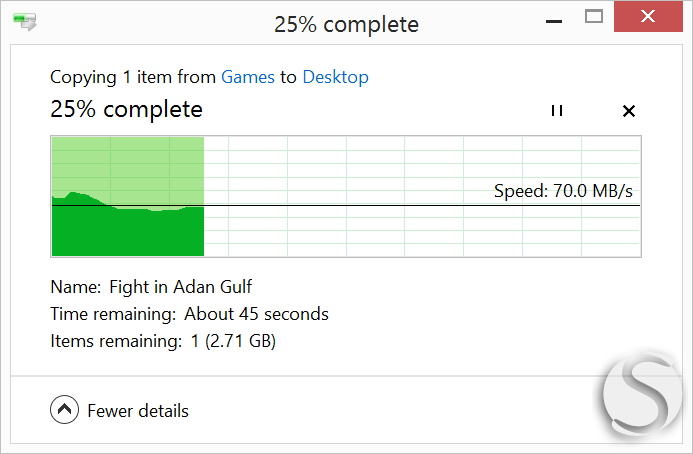Screen dimensions: 693x454
Task: Minimize the copy progress window
Action: point(554,21)
